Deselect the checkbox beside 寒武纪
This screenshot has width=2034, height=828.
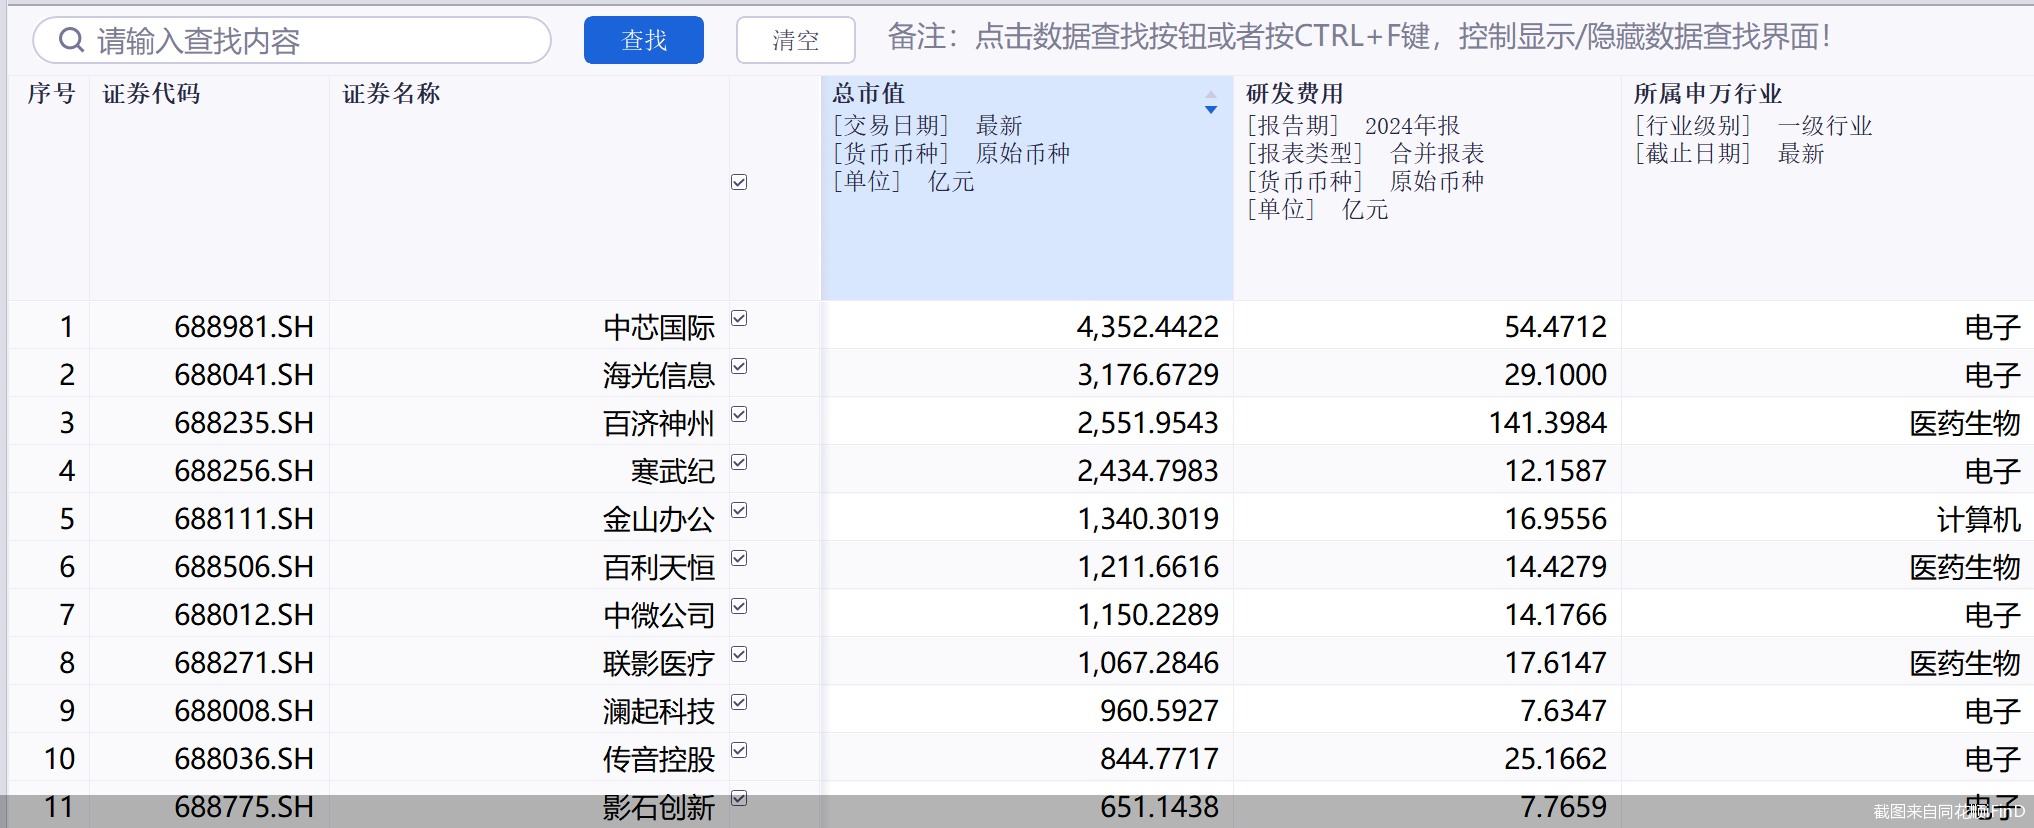(x=739, y=462)
